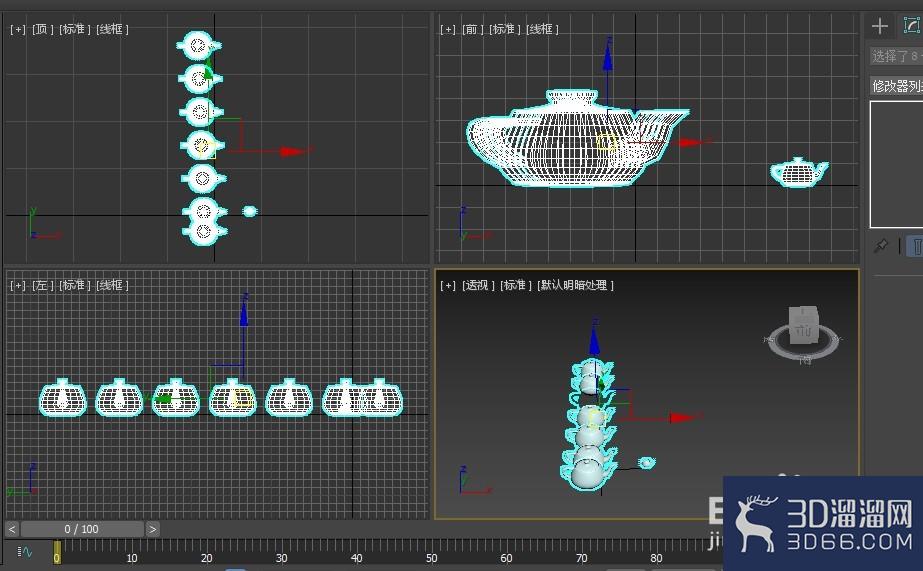Open the [左] view label menu
Screen dimensions: 923x571
tap(42, 285)
